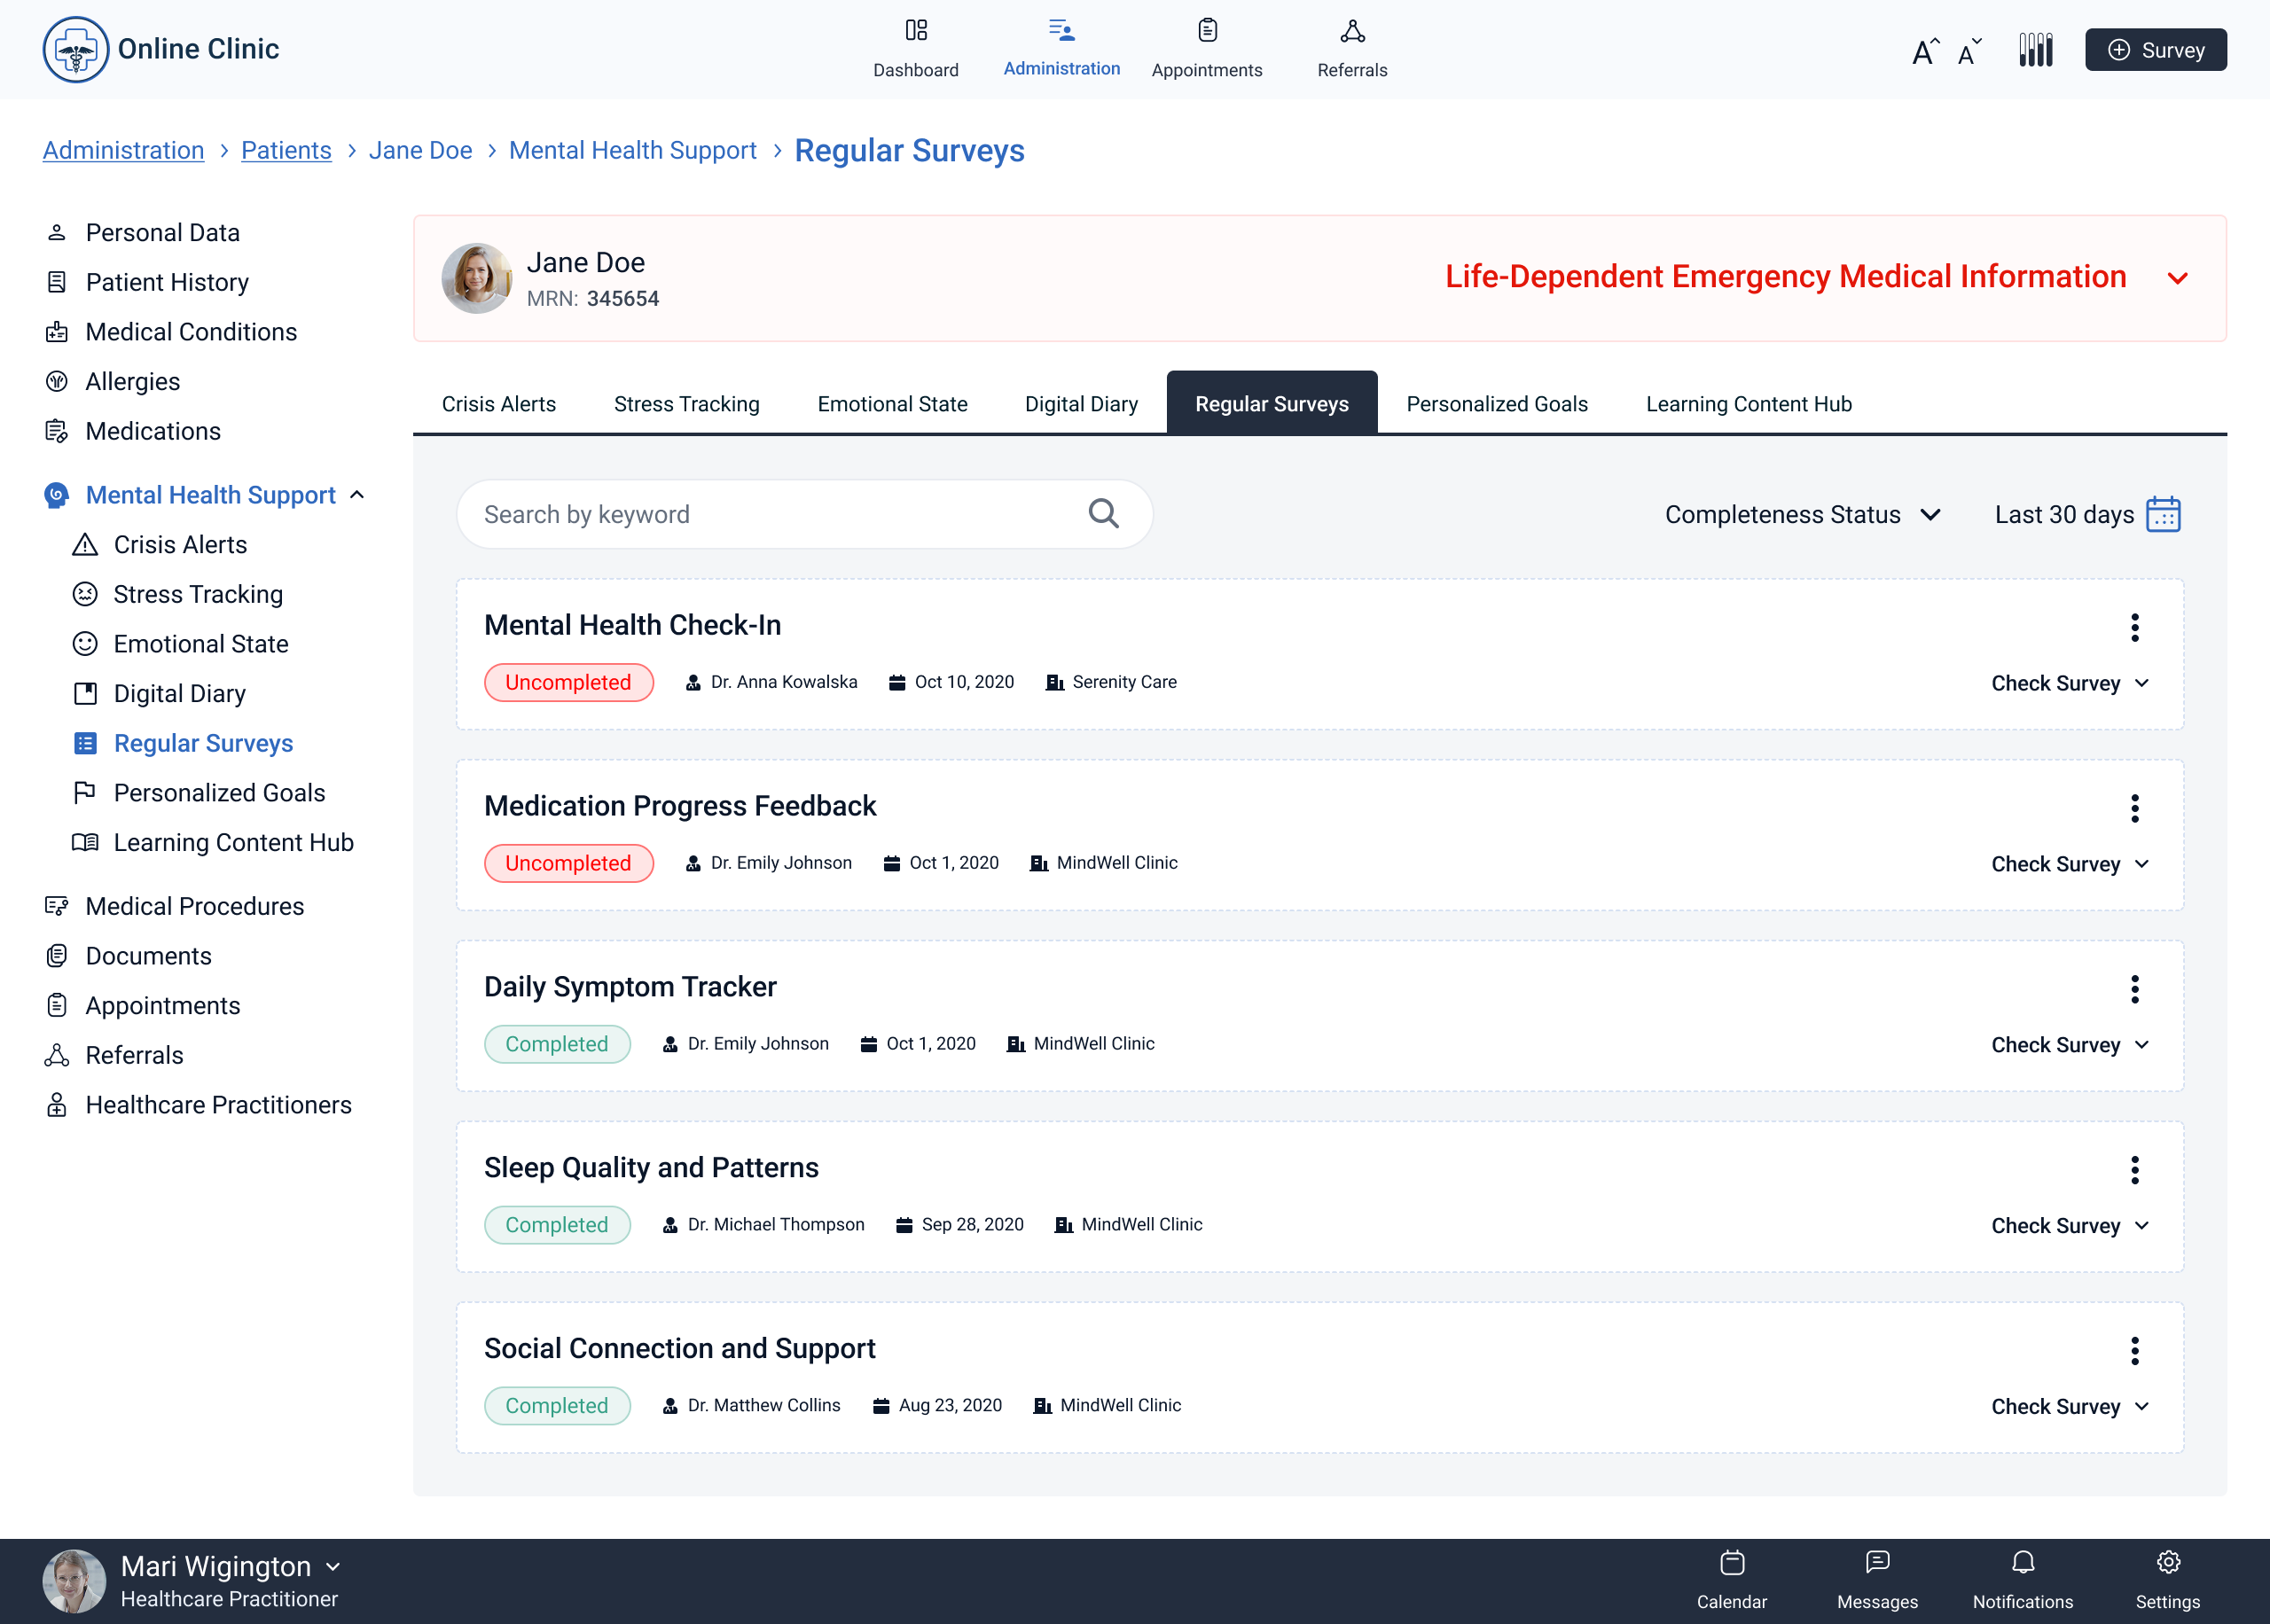Click the search magnifier icon
Screen dimensions: 2270x1624
pyautogui.click(x=1103, y=514)
